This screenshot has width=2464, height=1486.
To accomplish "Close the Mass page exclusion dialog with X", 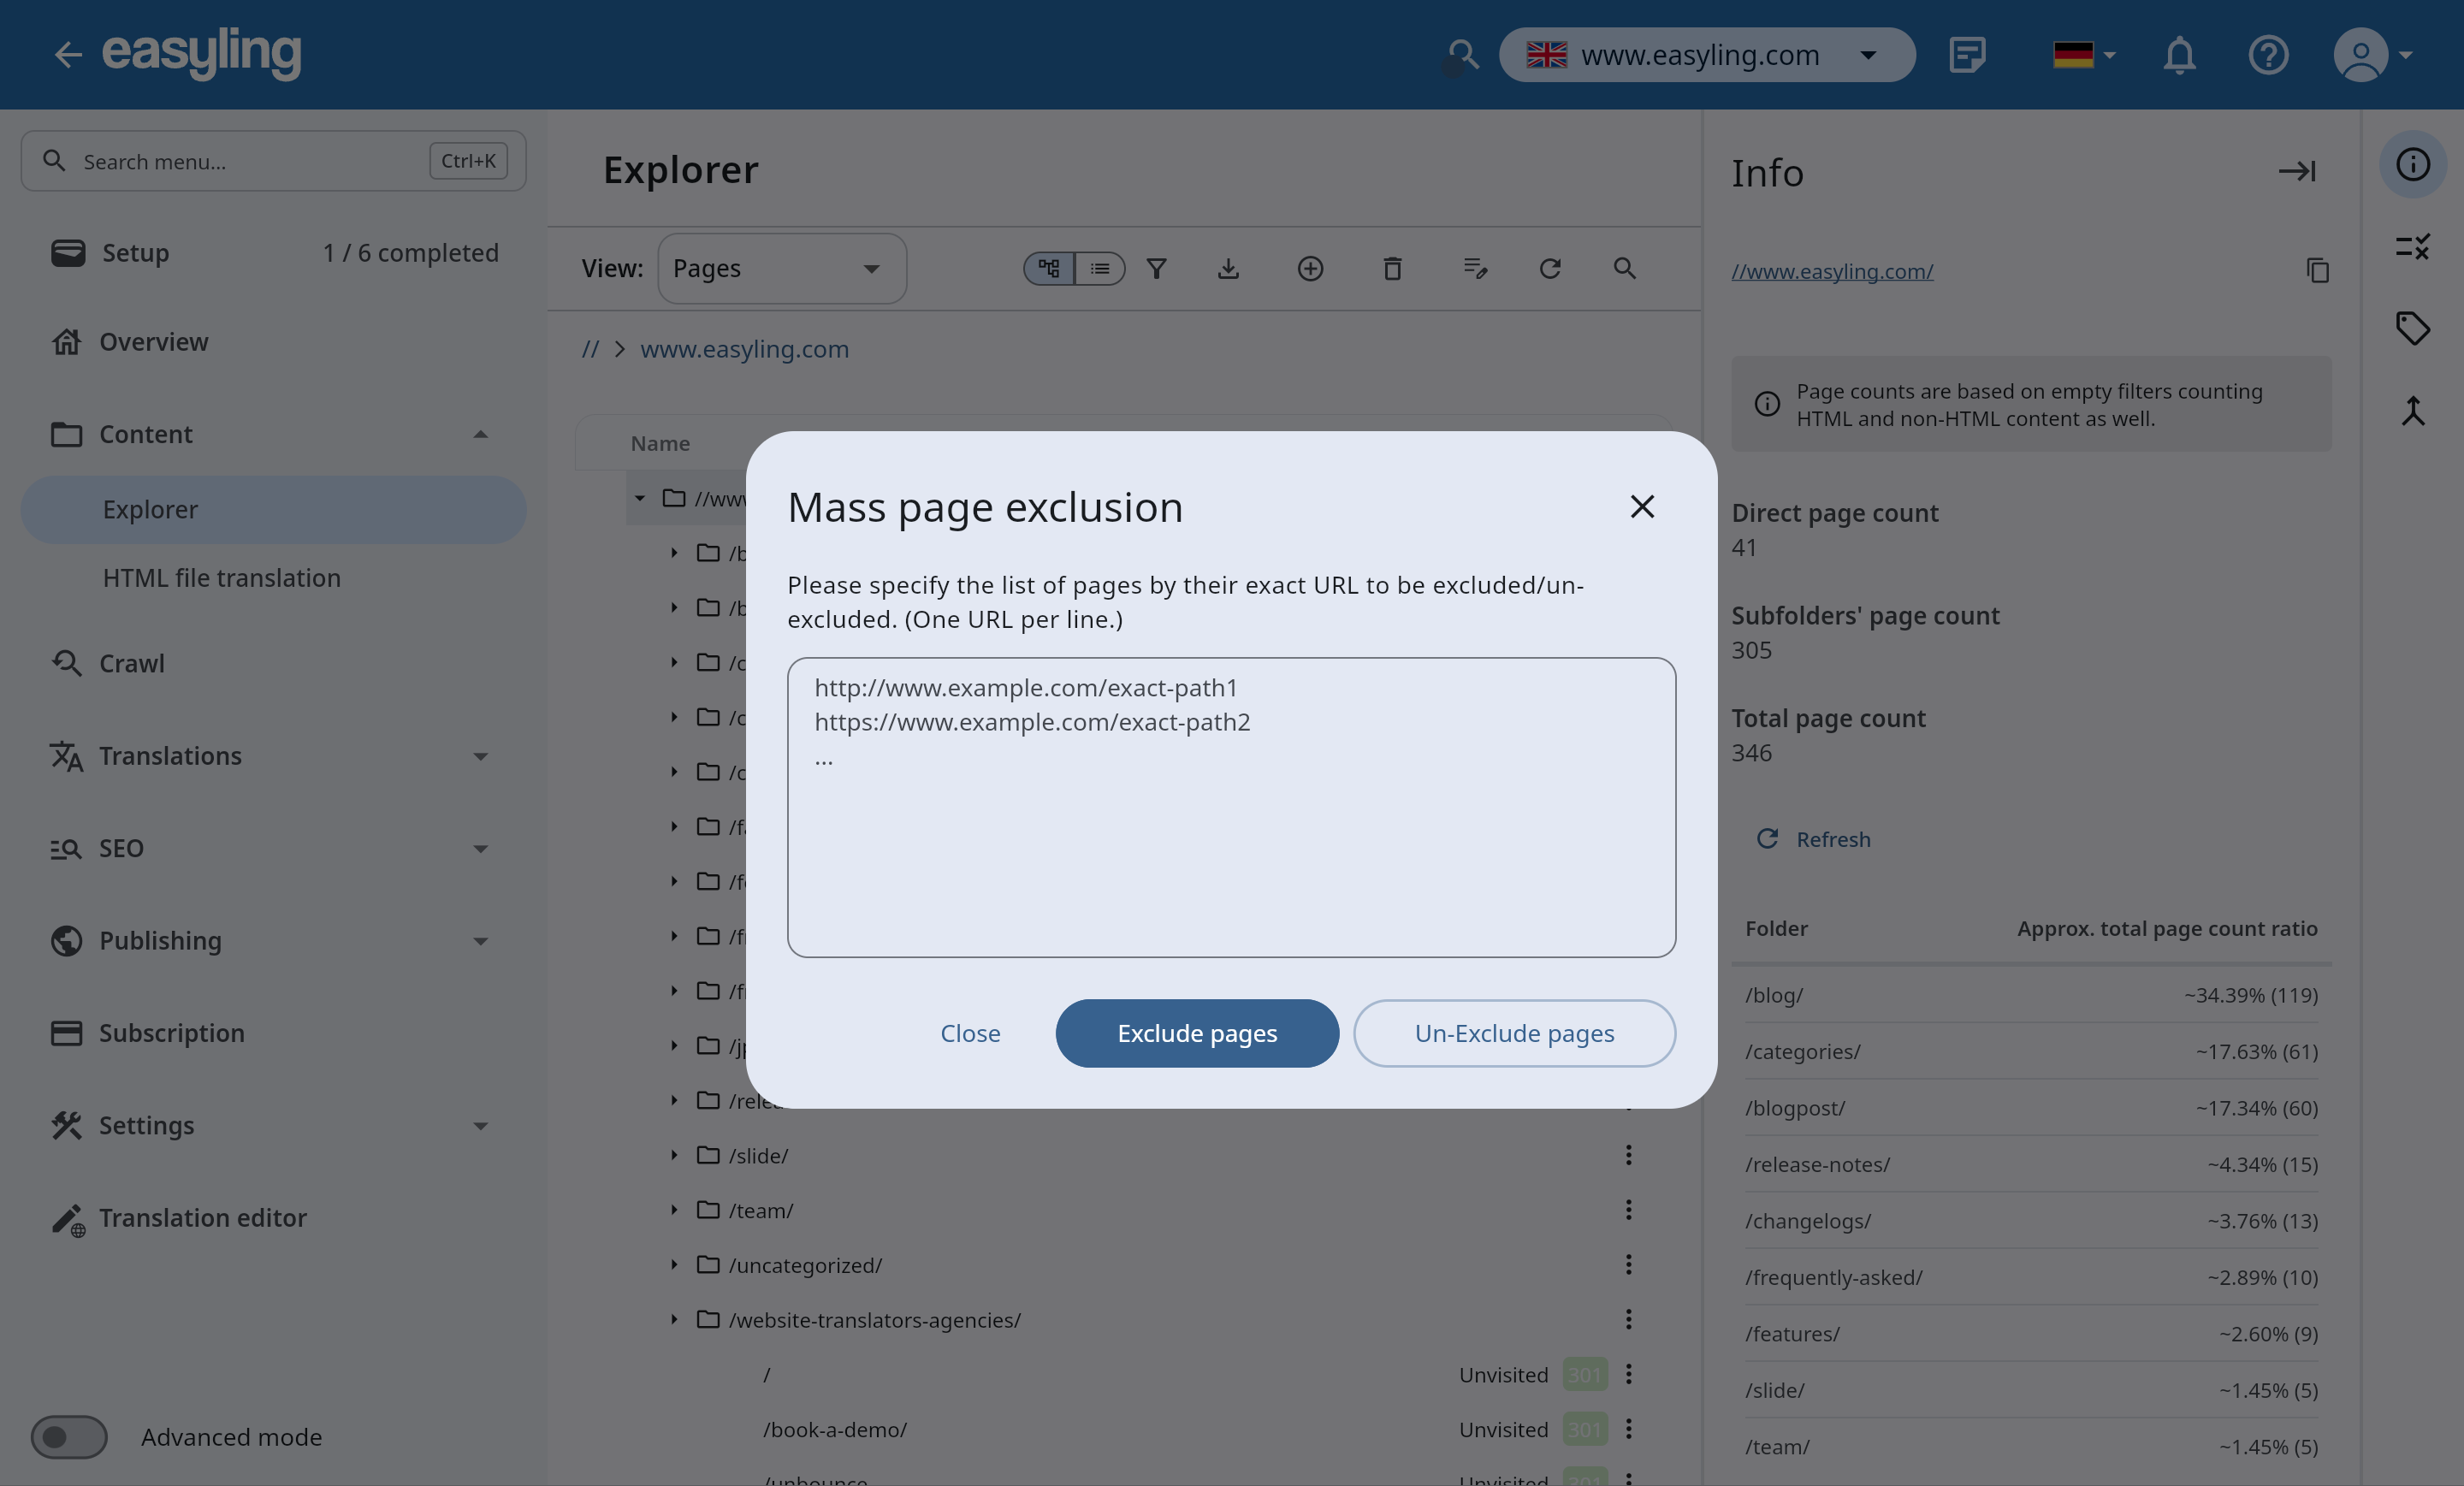I will click(1641, 507).
